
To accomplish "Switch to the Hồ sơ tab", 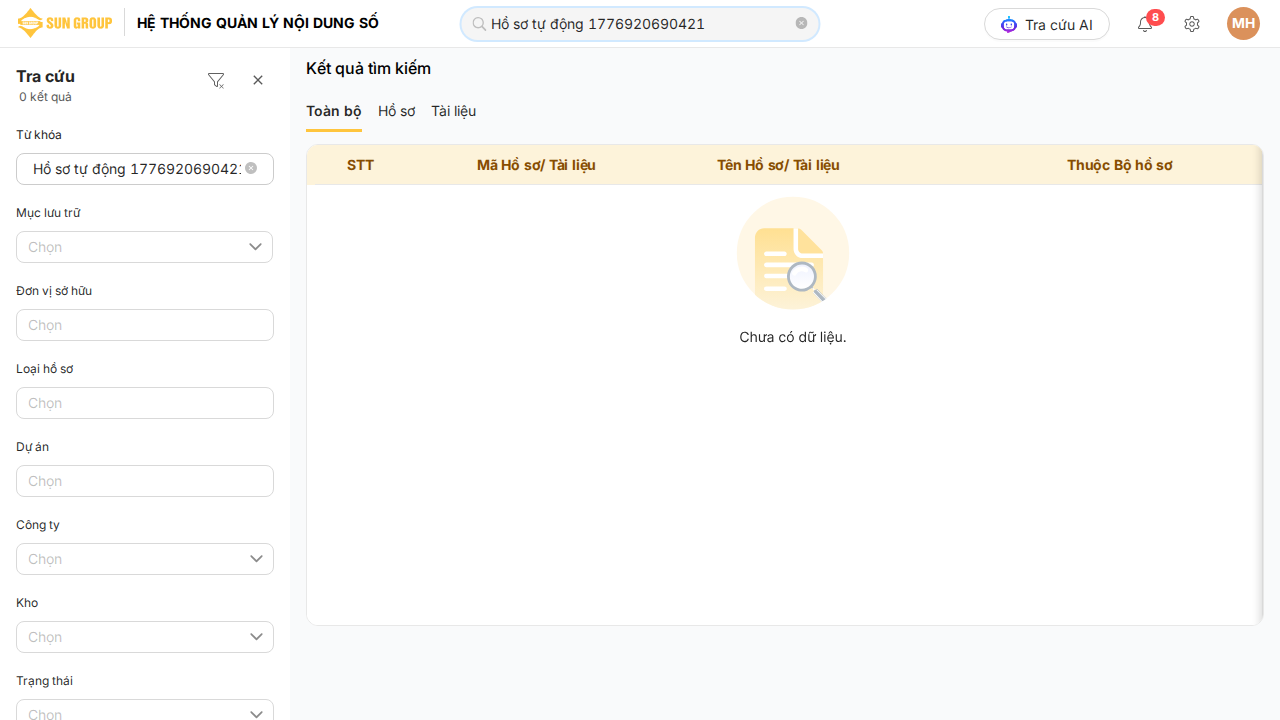I will pos(396,111).
